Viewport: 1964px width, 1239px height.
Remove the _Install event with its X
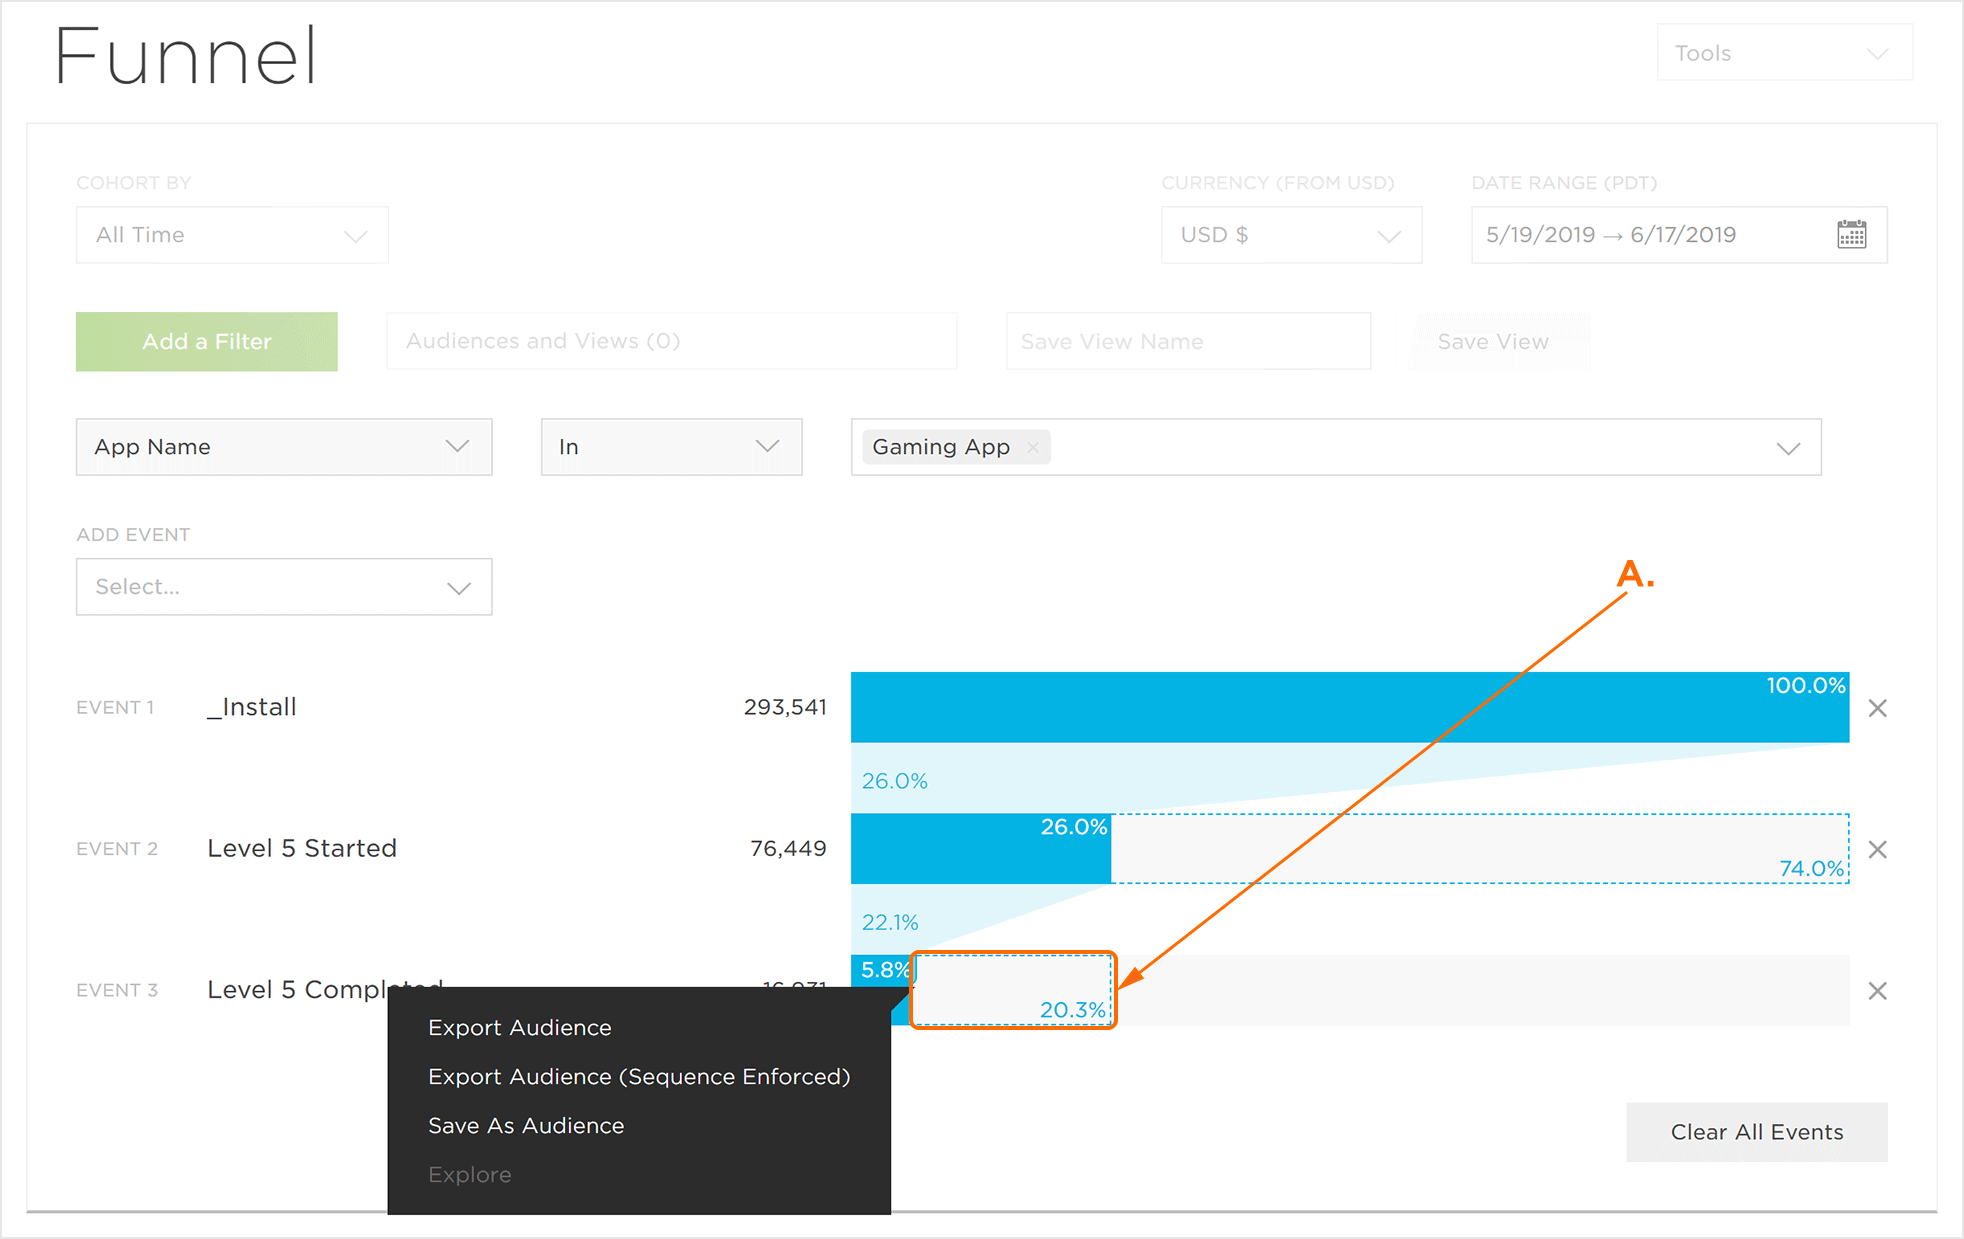1878,708
